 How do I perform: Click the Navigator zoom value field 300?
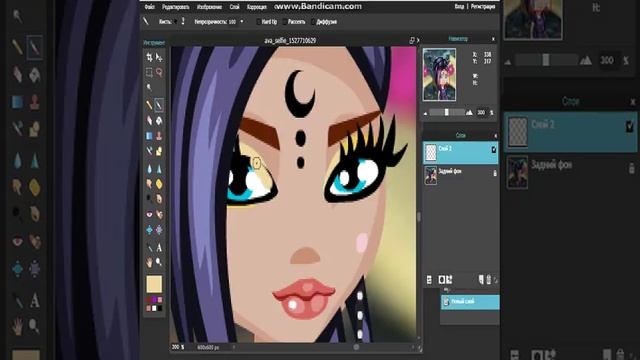(481, 112)
